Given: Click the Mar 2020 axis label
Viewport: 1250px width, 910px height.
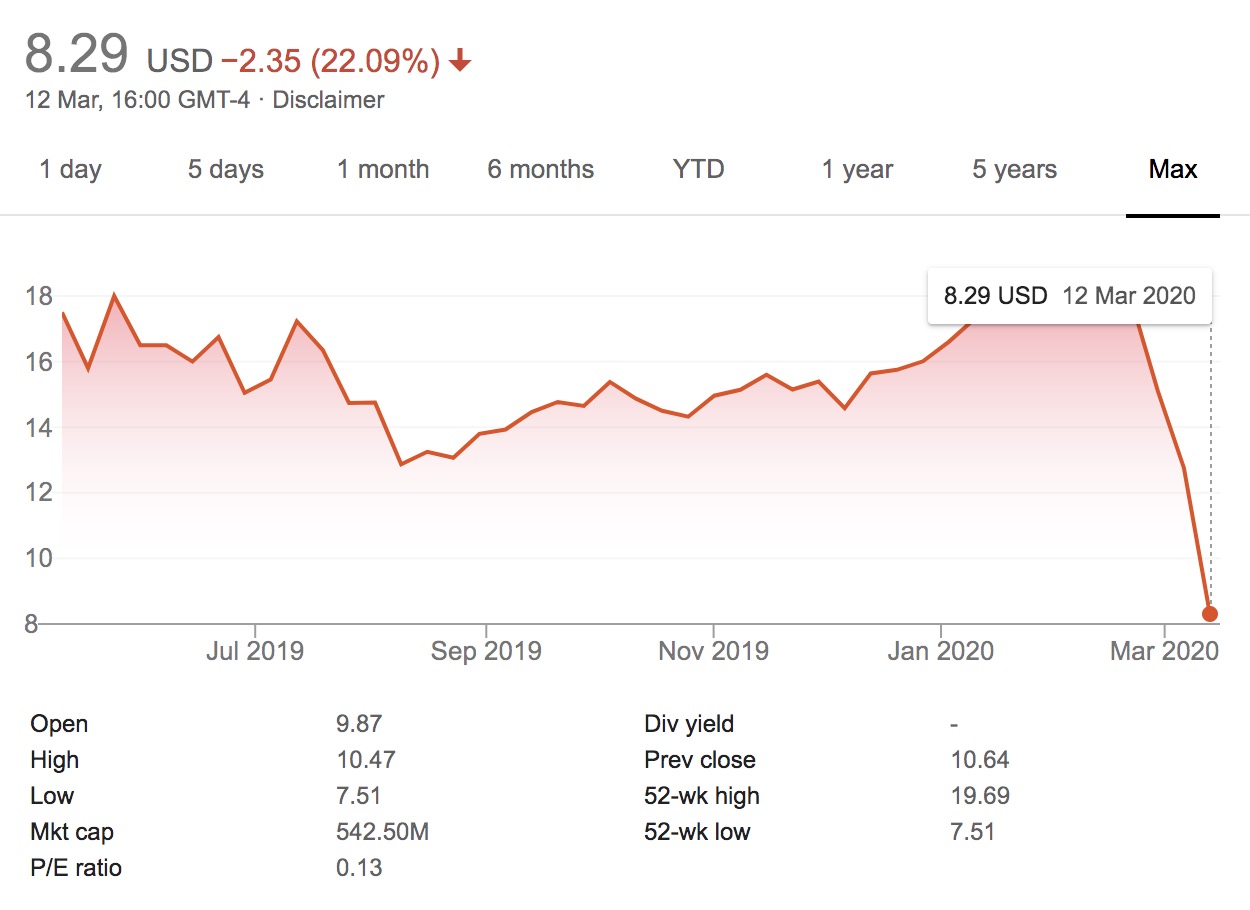Looking at the screenshot, I should tap(1164, 652).
